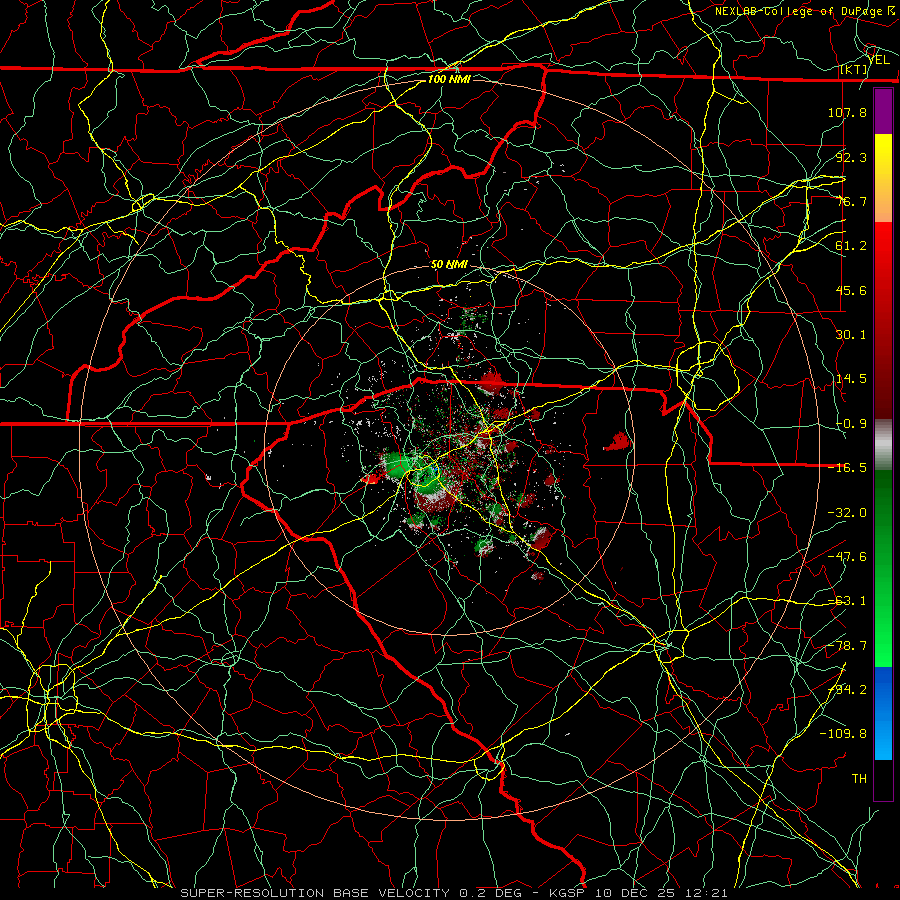The height and width of the screenshot is (900, 900).
Task: Click the -47.6 scale value
Action: point(847,557)
